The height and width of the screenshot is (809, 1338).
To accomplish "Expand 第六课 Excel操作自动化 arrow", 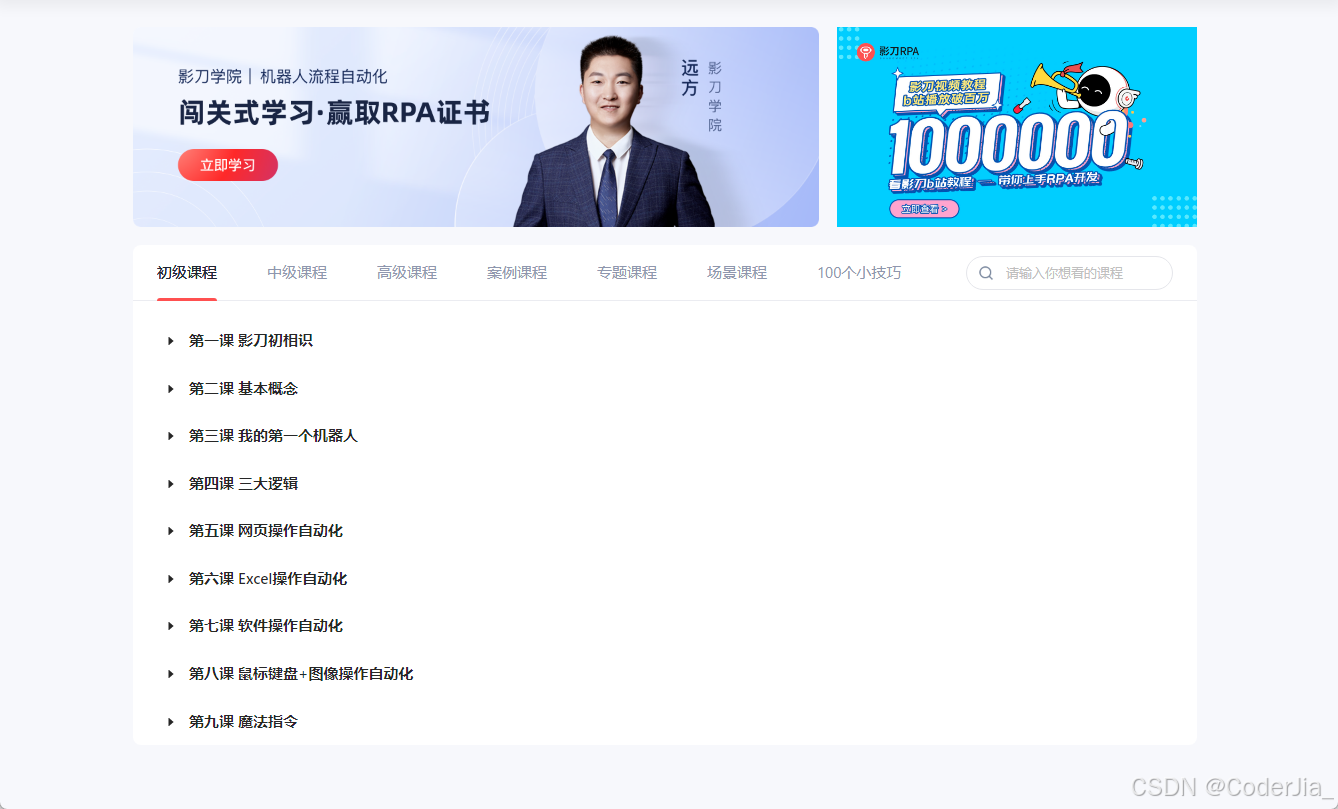I will tap(171, 579).
